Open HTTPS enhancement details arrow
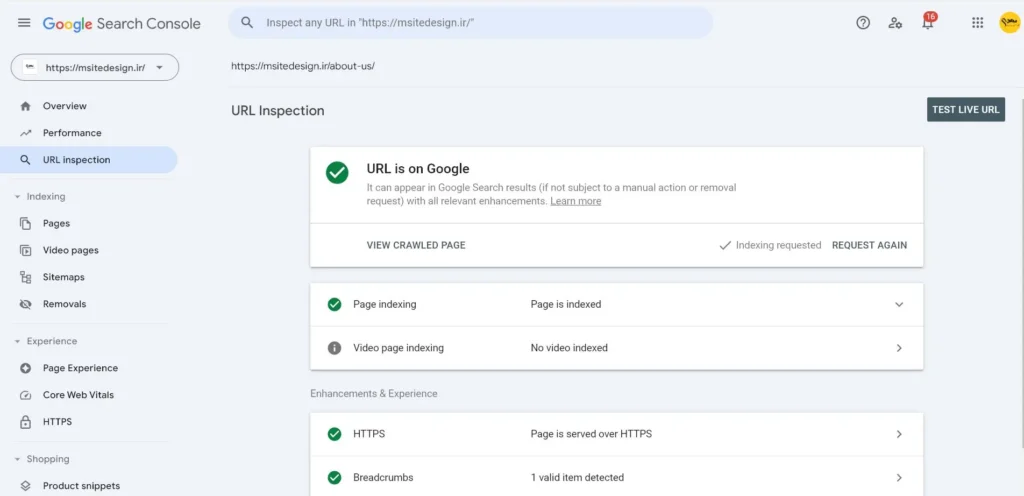The height and width of the screenshot is (496, 1024). click(899, 434)
